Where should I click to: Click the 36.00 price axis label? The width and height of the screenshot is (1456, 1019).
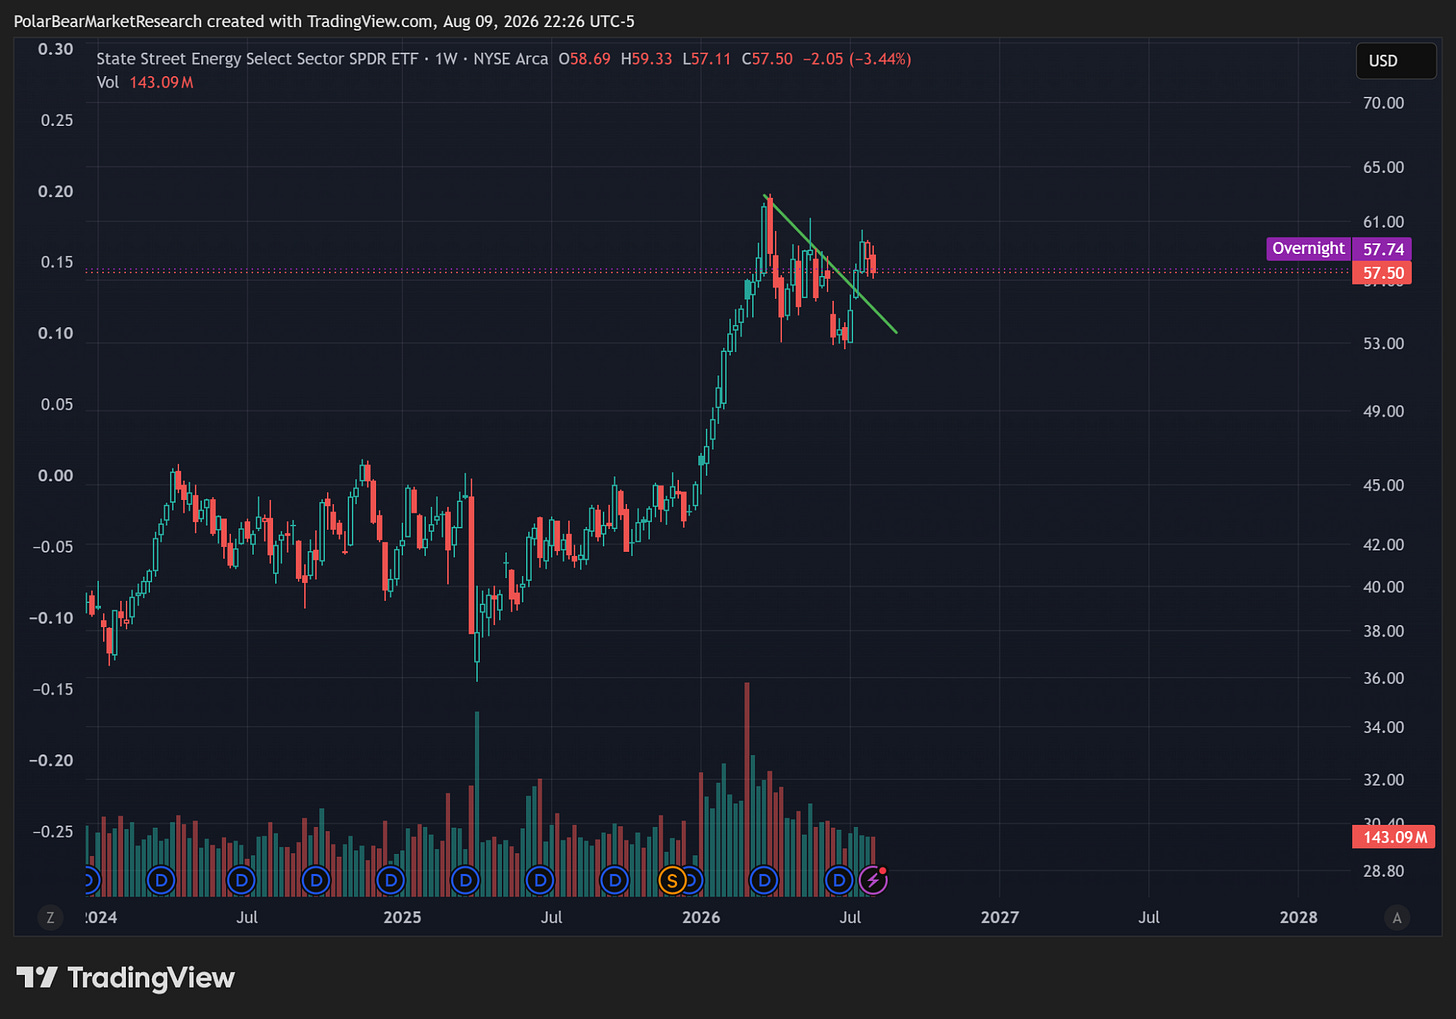click(x=1383, y=678)
